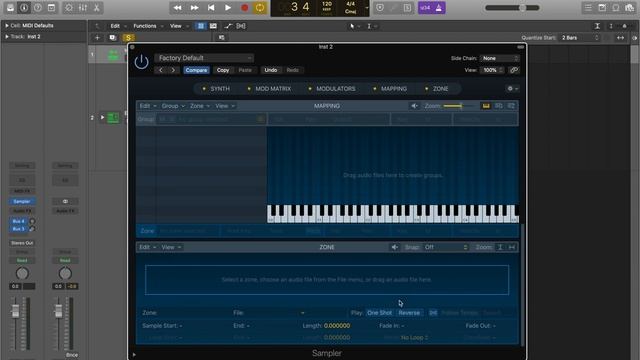640x360 pixels.
Task: Open the Snap Off dropdown
Action: (446, 247)
